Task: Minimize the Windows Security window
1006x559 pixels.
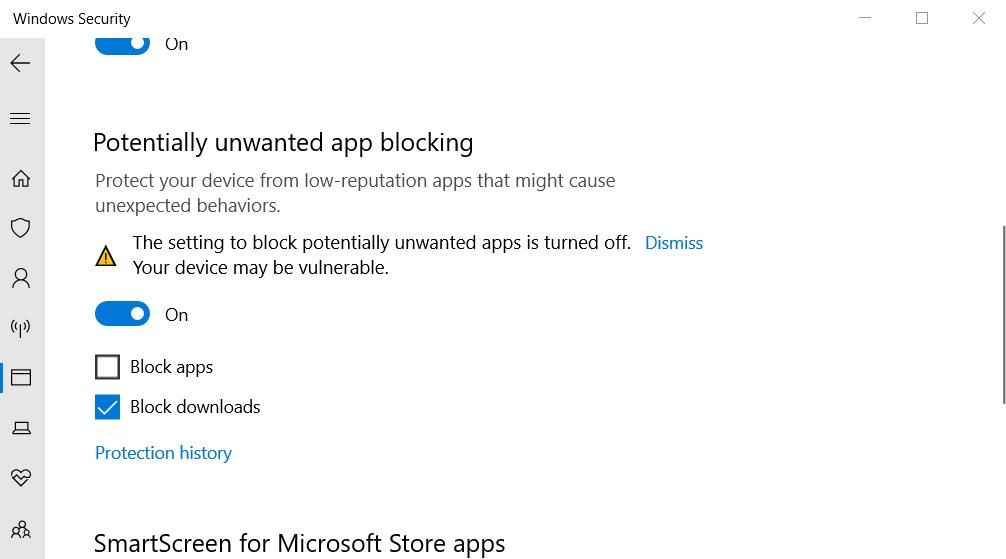Action: (865, 18)
